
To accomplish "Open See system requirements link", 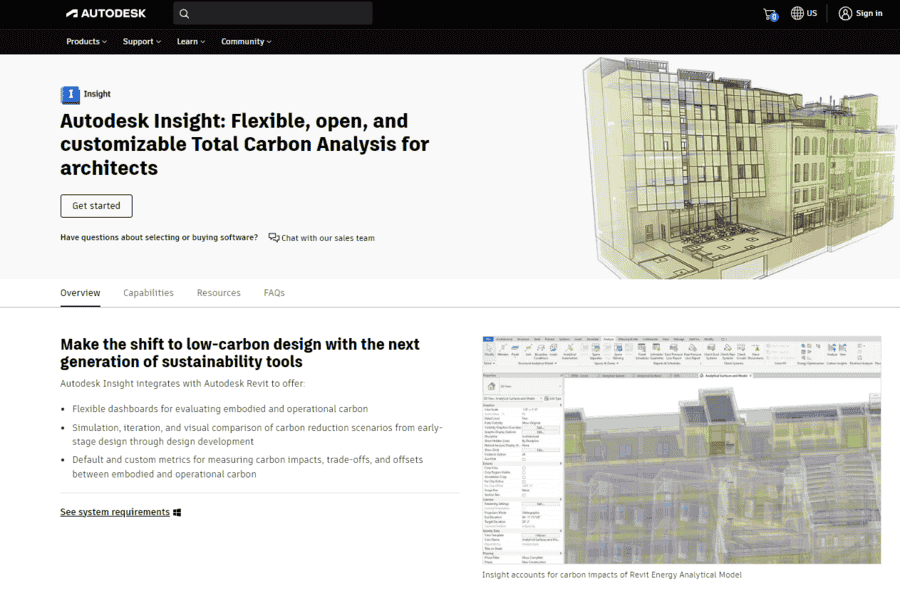I will click(x=115, y=512).
